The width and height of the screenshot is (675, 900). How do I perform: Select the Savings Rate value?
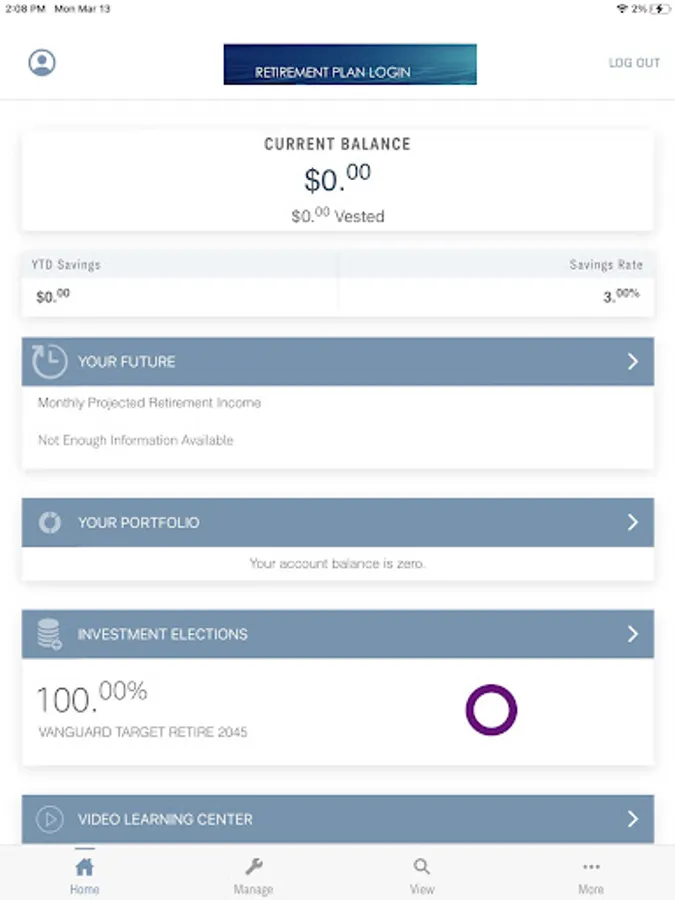click(621, 296)
